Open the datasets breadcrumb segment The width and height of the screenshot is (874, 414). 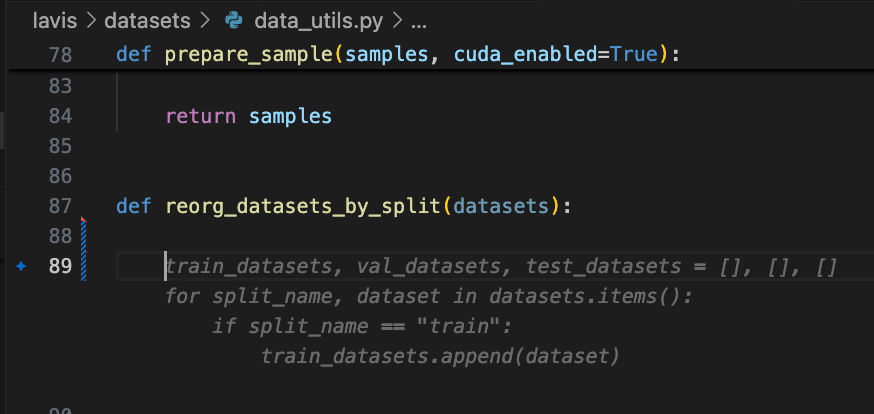[145, 20]
